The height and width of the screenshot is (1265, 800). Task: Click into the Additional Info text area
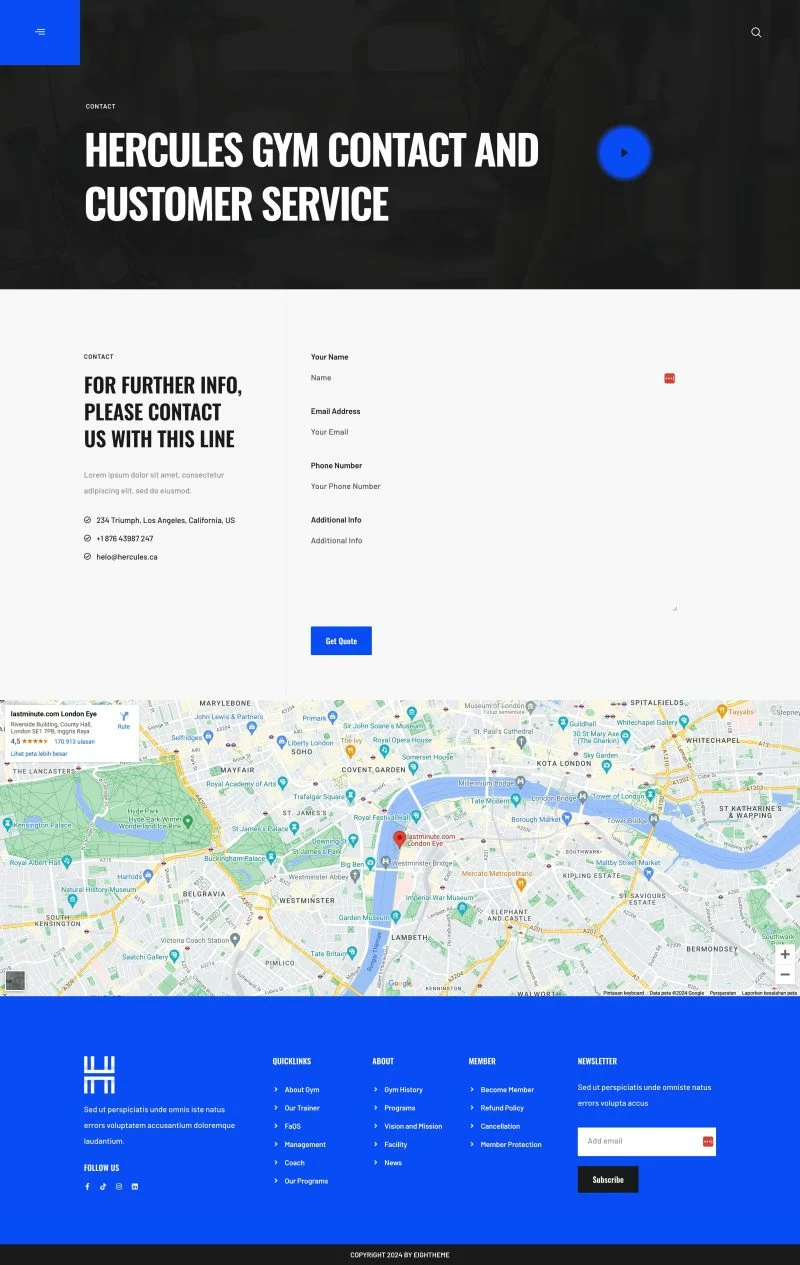pos(493,570)
